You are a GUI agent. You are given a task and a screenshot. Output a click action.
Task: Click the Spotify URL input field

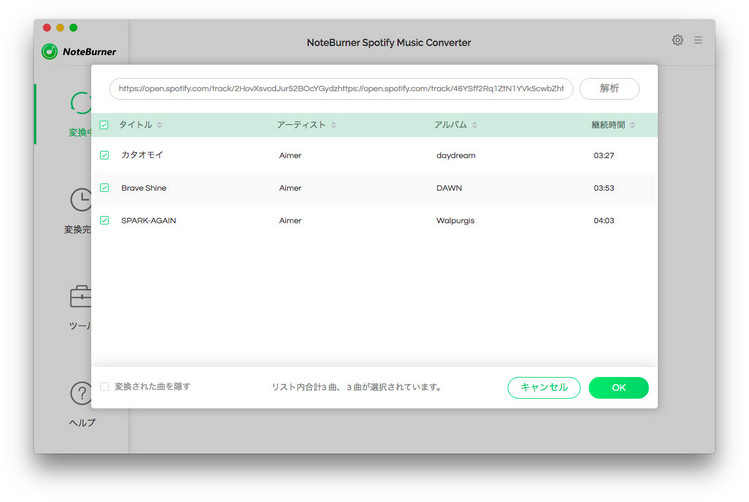(341, 89)
